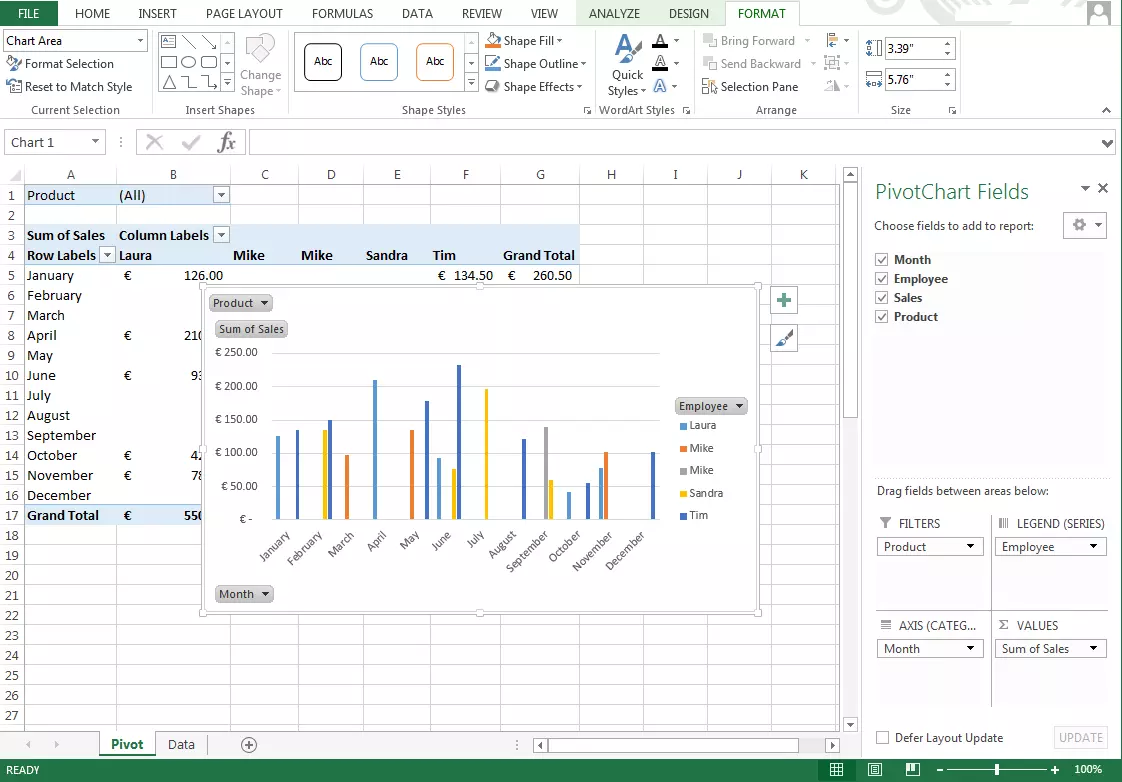Open Shape Effects options
The height and width of the screenshot is (782, 1122).
[x=535, y=87]
